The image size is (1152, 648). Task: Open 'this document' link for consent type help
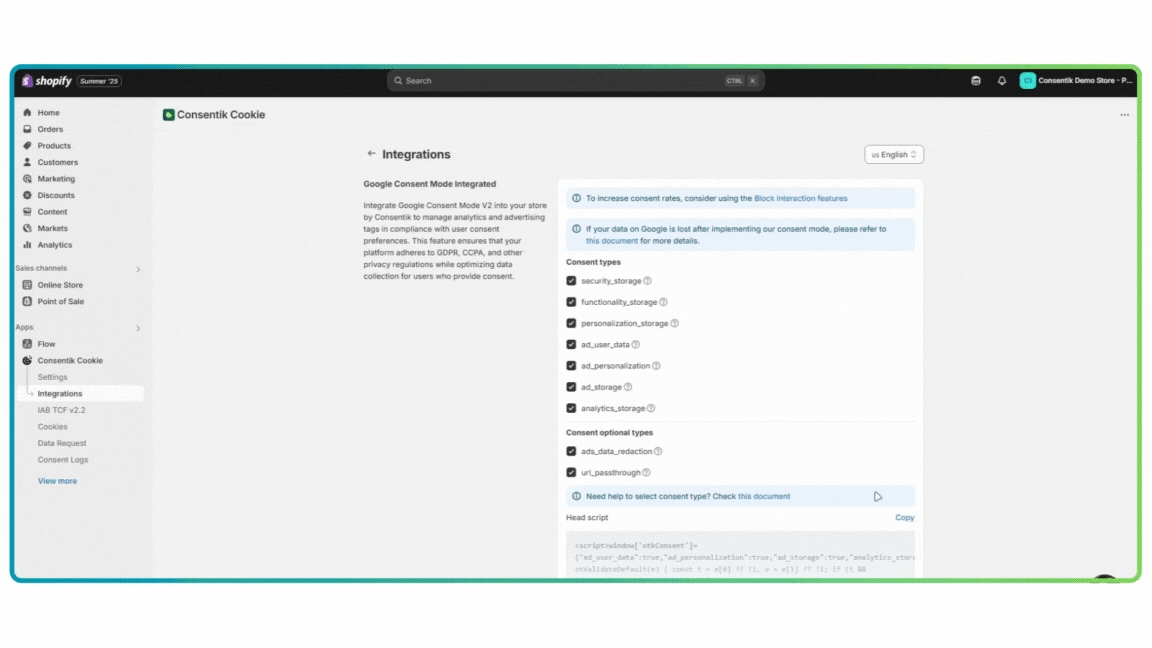pos(763,497)
